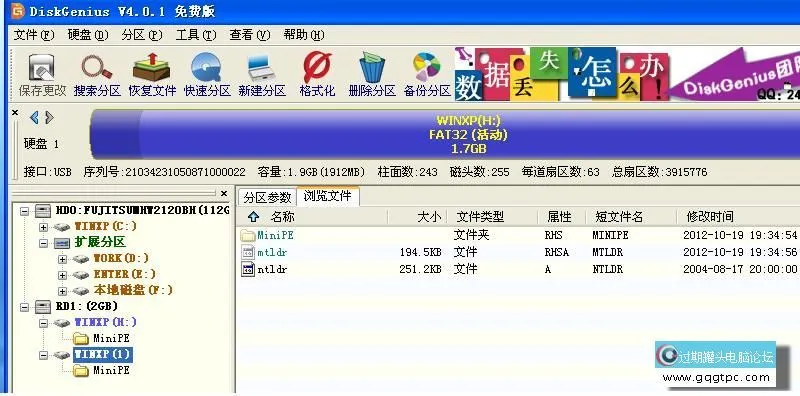Click Delete Partition (删除分区) icon
Image resolution: width=800 pixels, height=396 pixels.
point(372,67)
